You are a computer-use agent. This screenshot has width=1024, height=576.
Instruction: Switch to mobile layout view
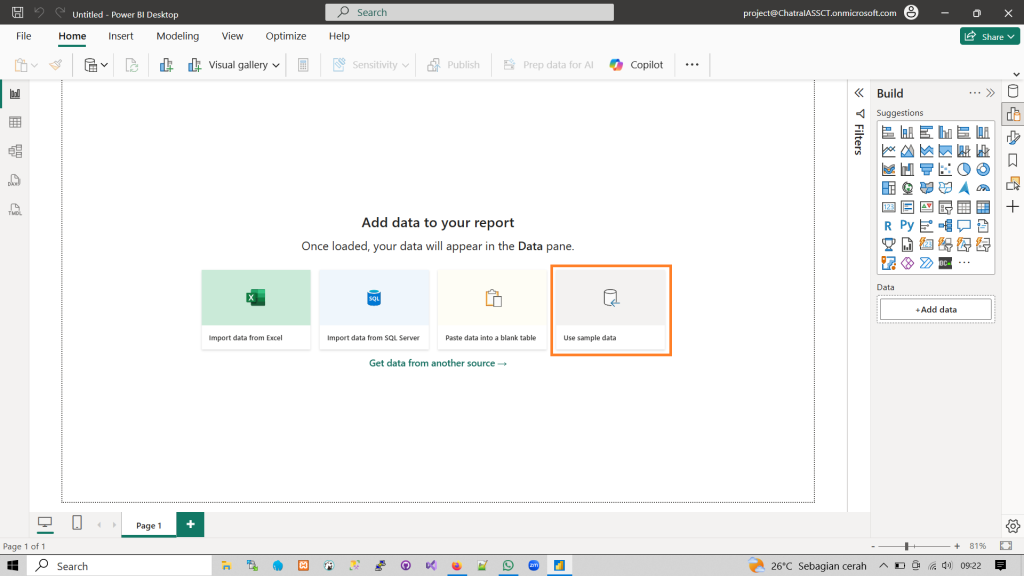click(x=77, y=523)
